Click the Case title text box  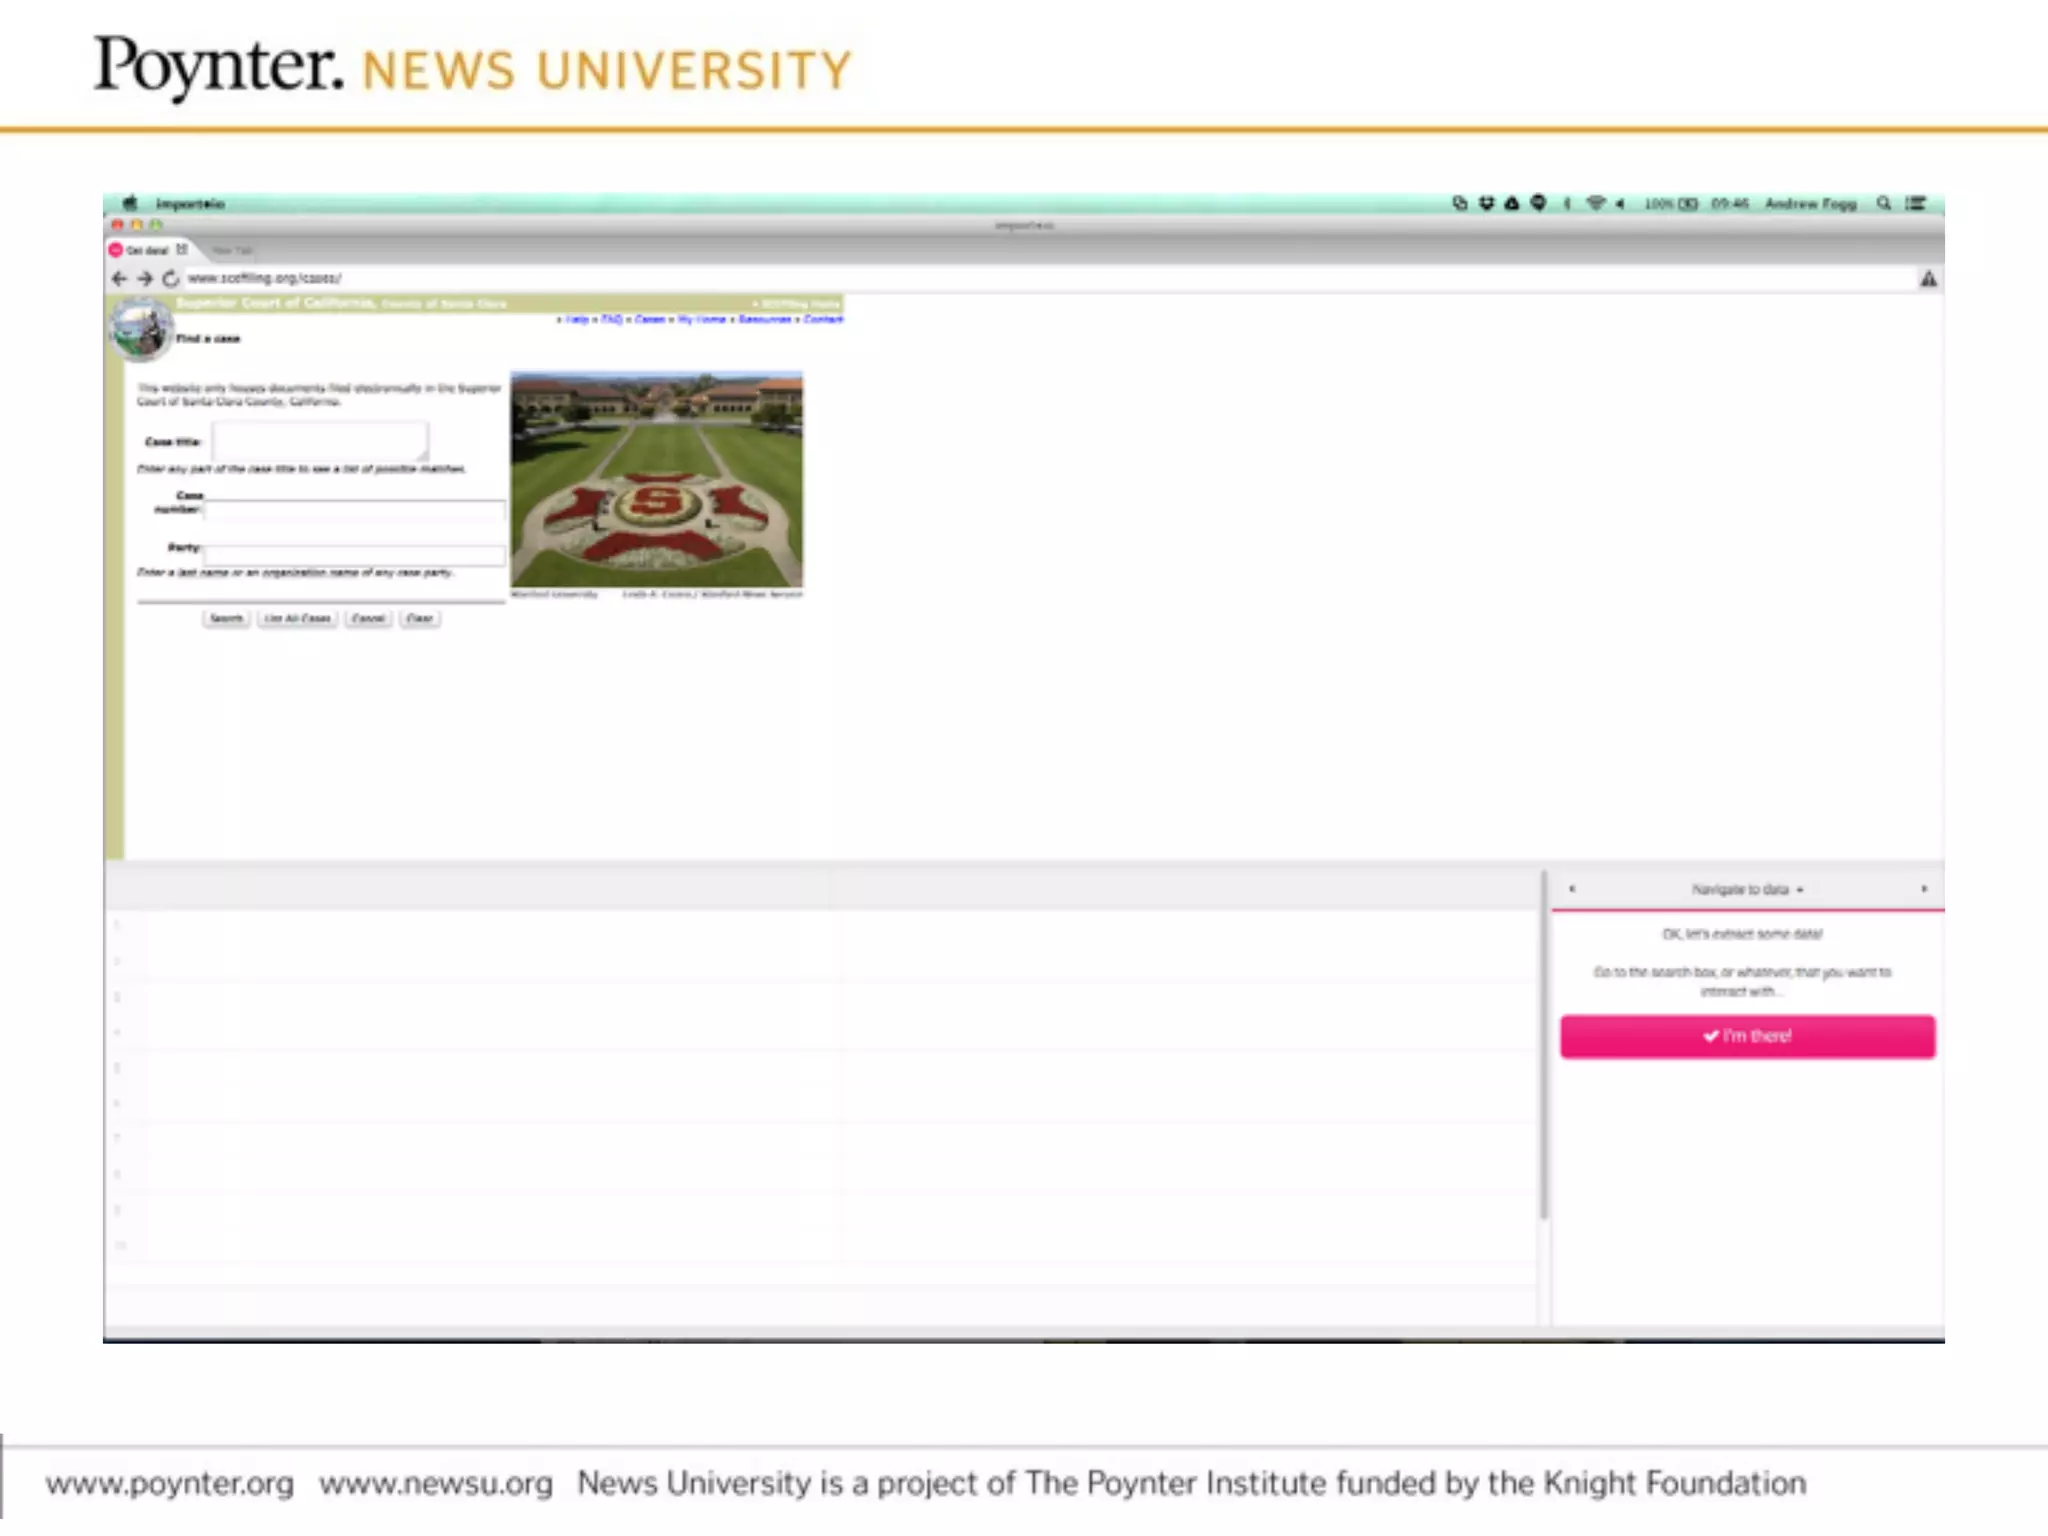click(320, 441)
